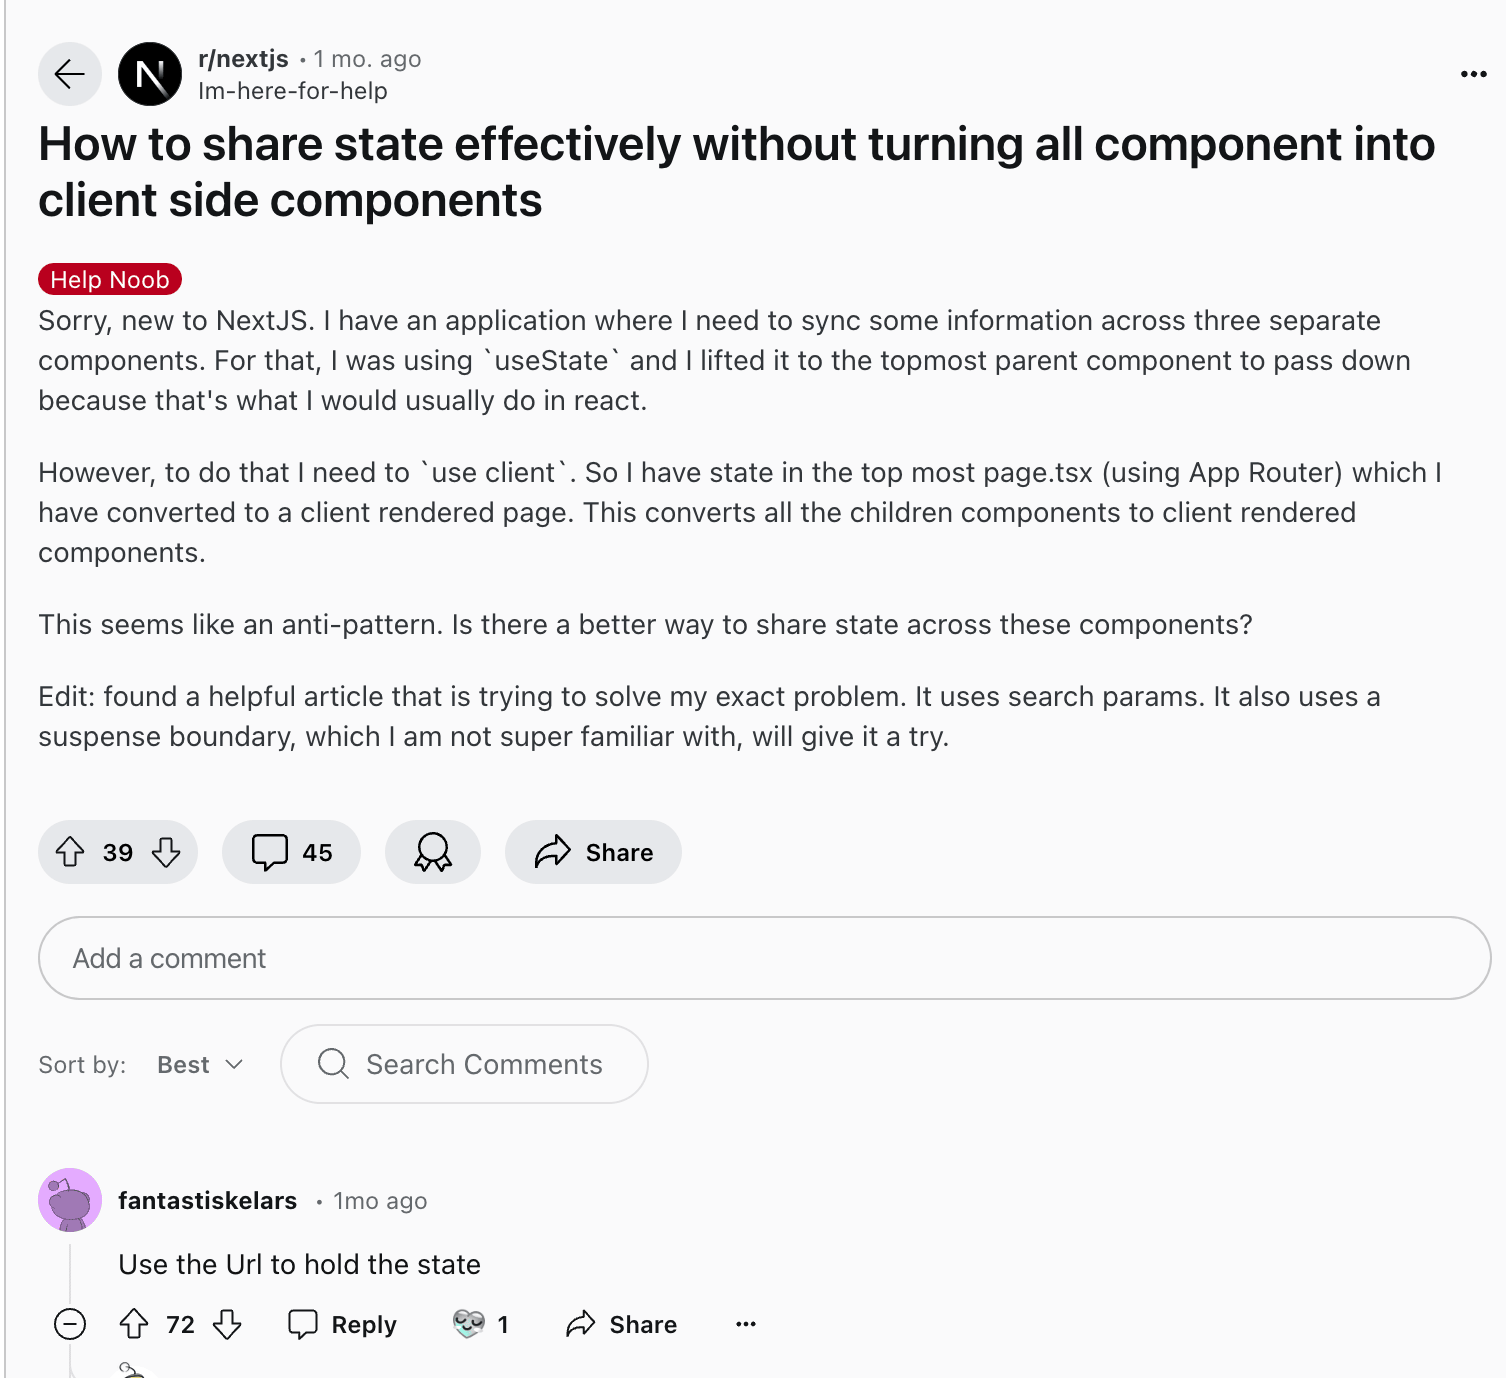Open the Im-here-for-help user profile
This screenshot has height=1378, width=1506.
292,91
